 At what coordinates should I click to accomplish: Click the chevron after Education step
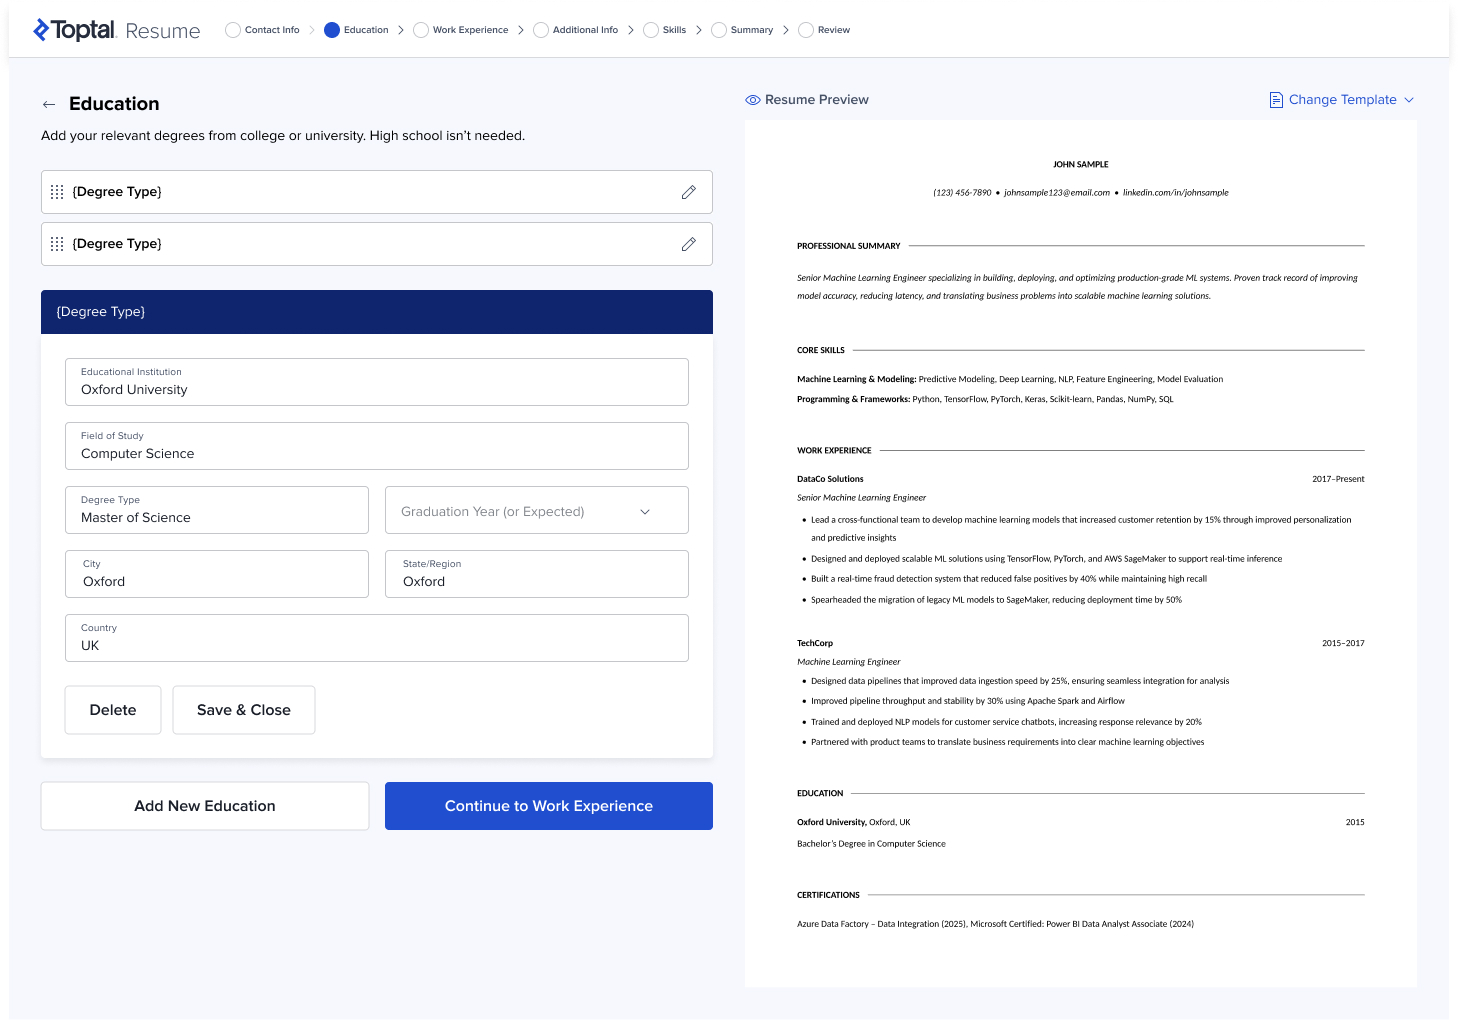click(401, 30)
